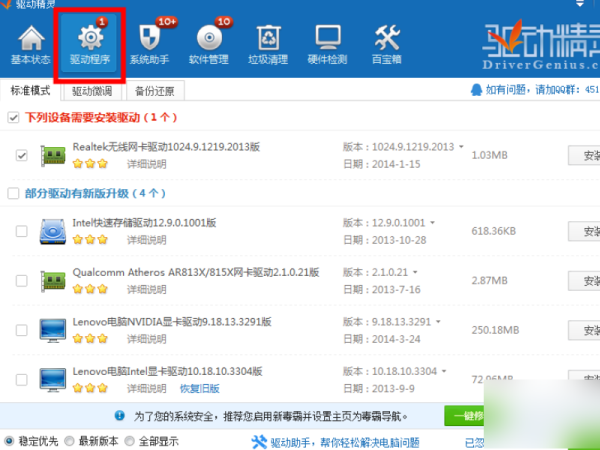Click the Intel storage drive disk icon
Image resolution: width=600 pixels, height=450 pixels.
(53, 231)
